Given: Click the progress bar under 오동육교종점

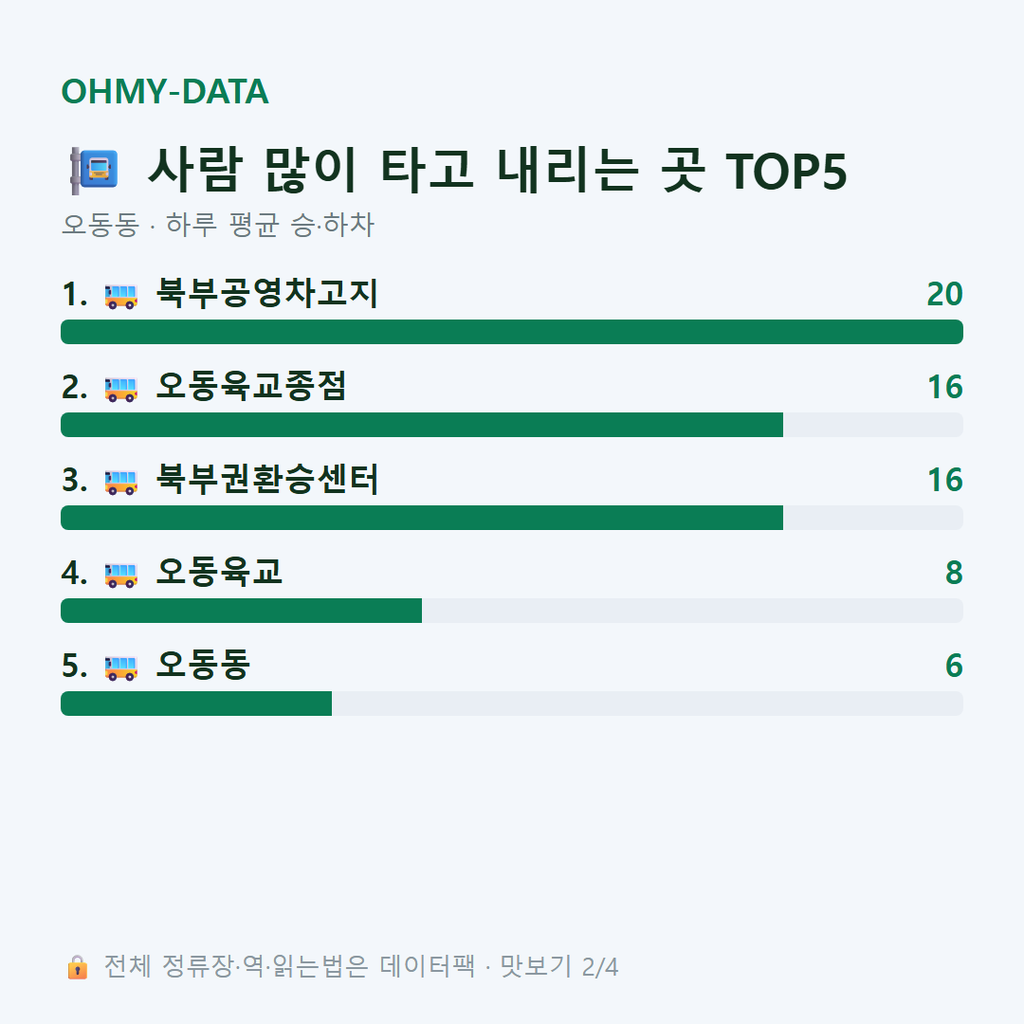Looking at the screenshot, I should (x=512, y=424).
